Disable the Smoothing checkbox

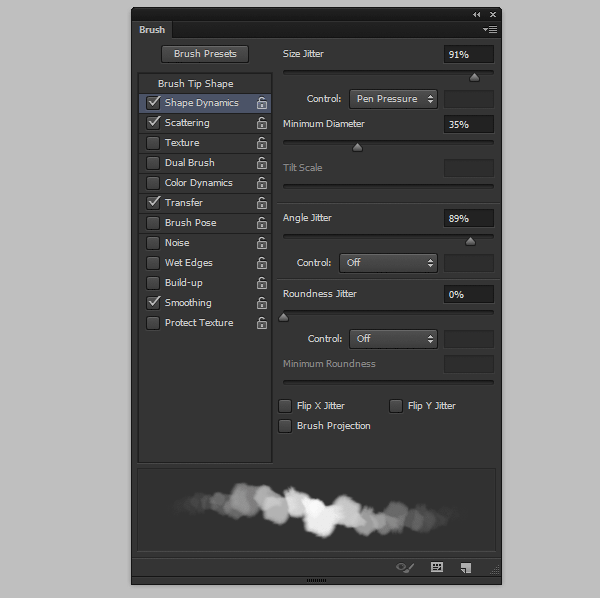(x=153, y=302)
